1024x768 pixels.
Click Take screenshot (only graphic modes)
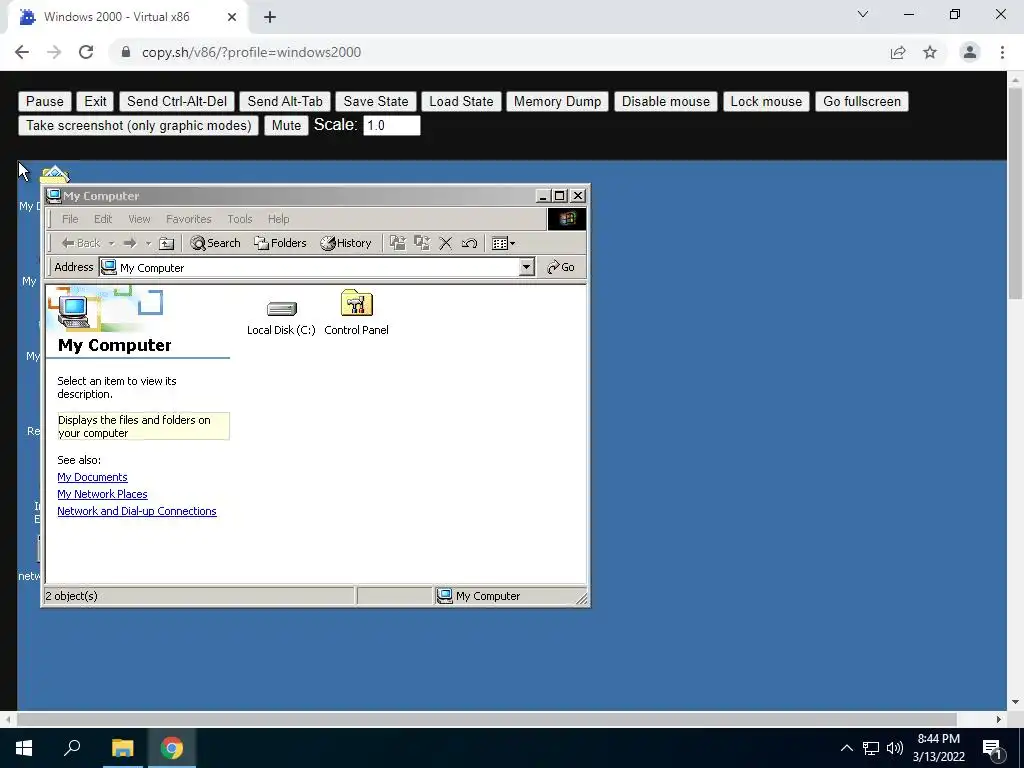coord(138,125)
